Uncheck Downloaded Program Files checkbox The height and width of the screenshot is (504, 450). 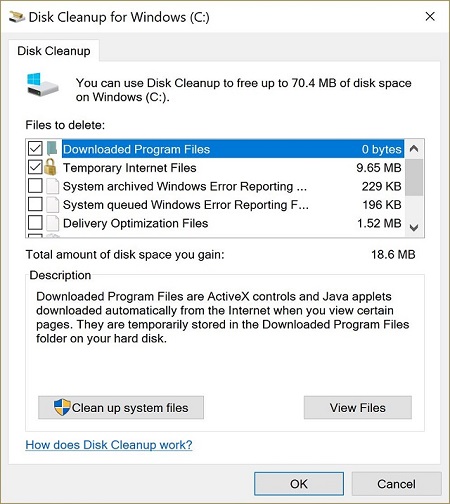pos(35,149)
